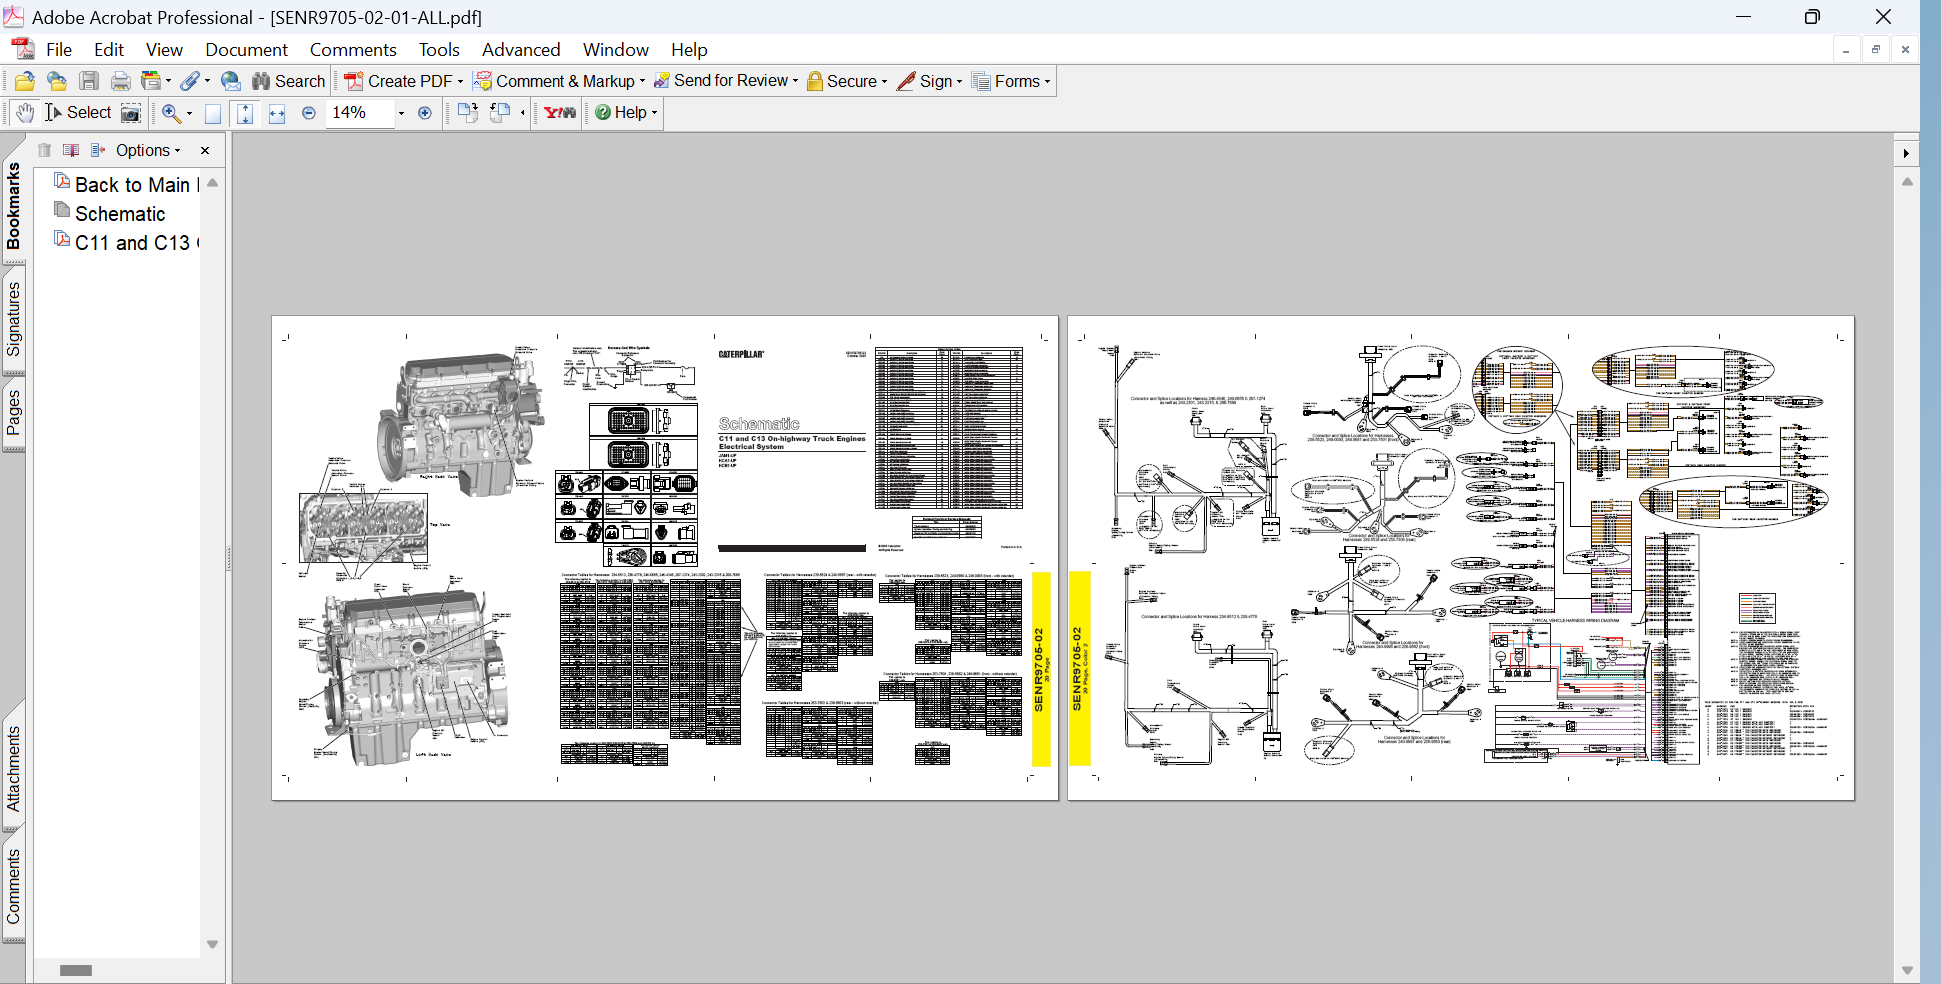Open the Document menu
The width and height of the screenshot is (1941, 984).
246,49
